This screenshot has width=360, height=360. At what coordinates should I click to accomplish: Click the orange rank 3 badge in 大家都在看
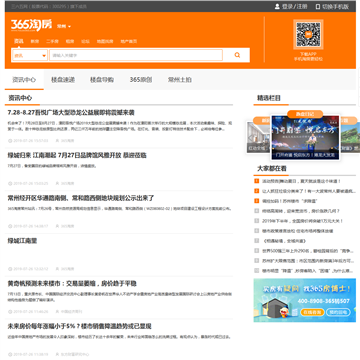pos(256,201)
